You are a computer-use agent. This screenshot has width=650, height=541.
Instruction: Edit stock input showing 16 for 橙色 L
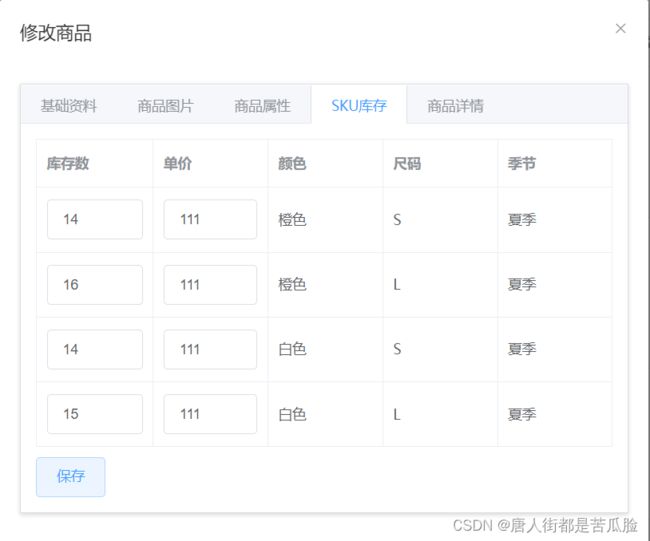click(95, 285)
